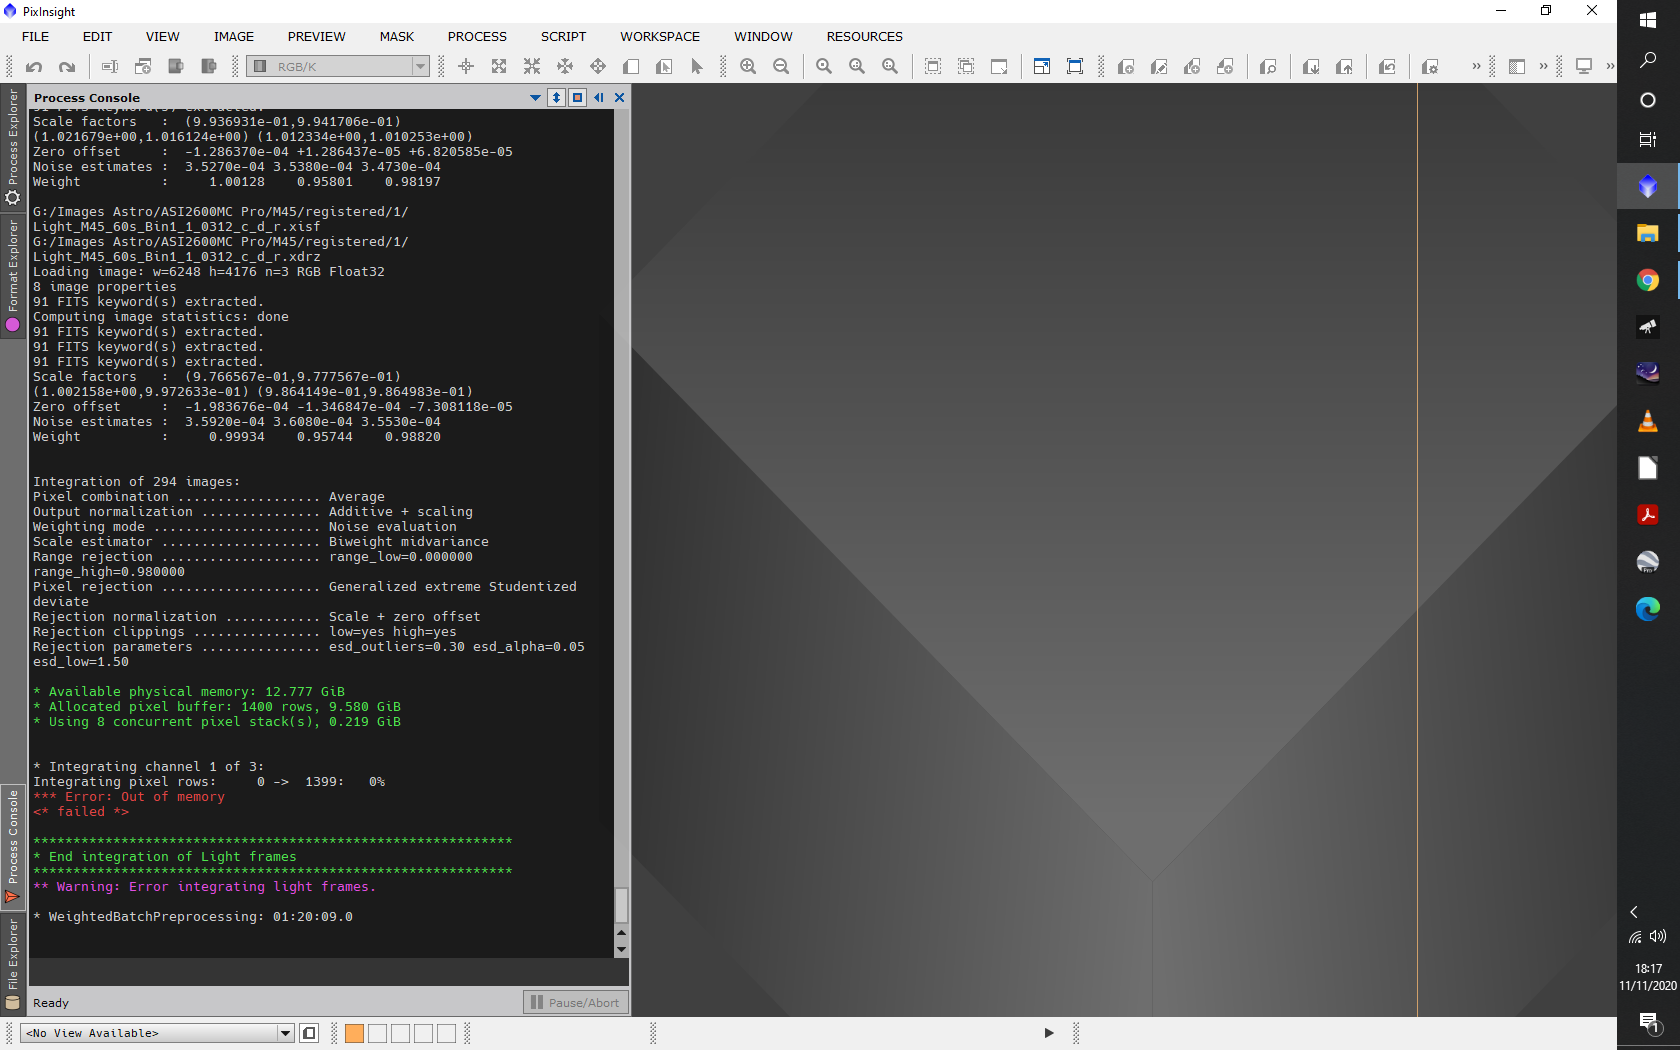Toggle Process Console auto-hide button
1680x1050 pixels.
click(x=598, y=97)
